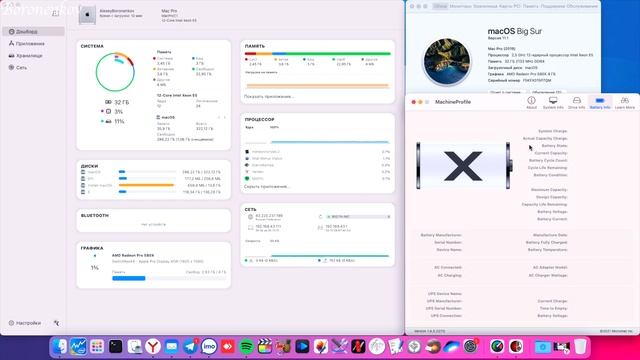640x360 pixels.
Task: Click the AMD Radeon Pro 580X heading
Action: pos(133,256)
